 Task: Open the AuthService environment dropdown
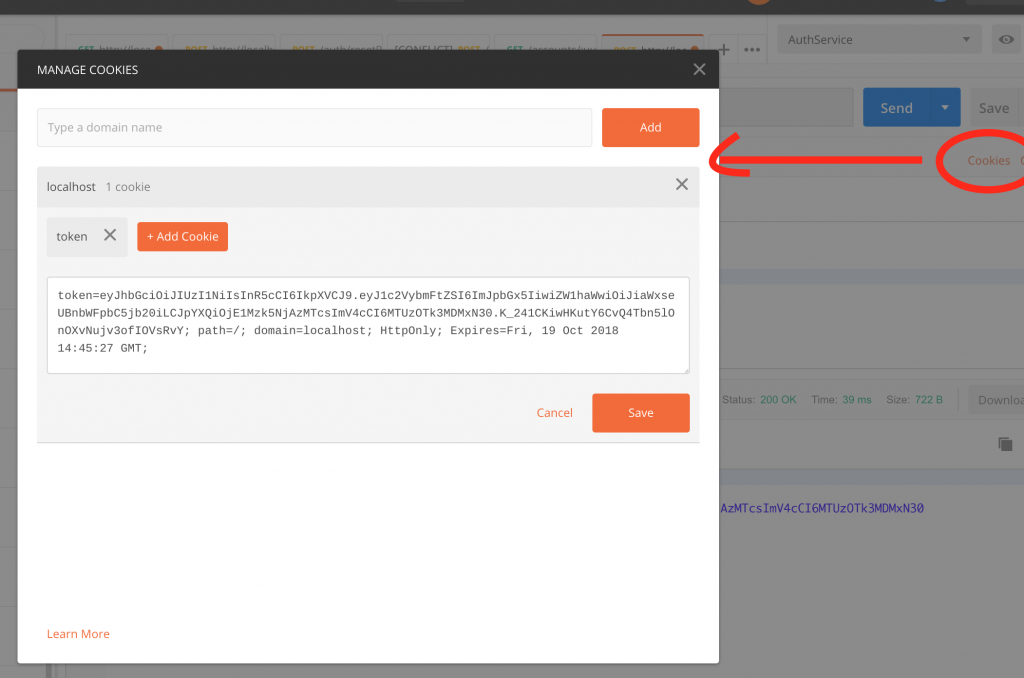(x=879, y=40)
